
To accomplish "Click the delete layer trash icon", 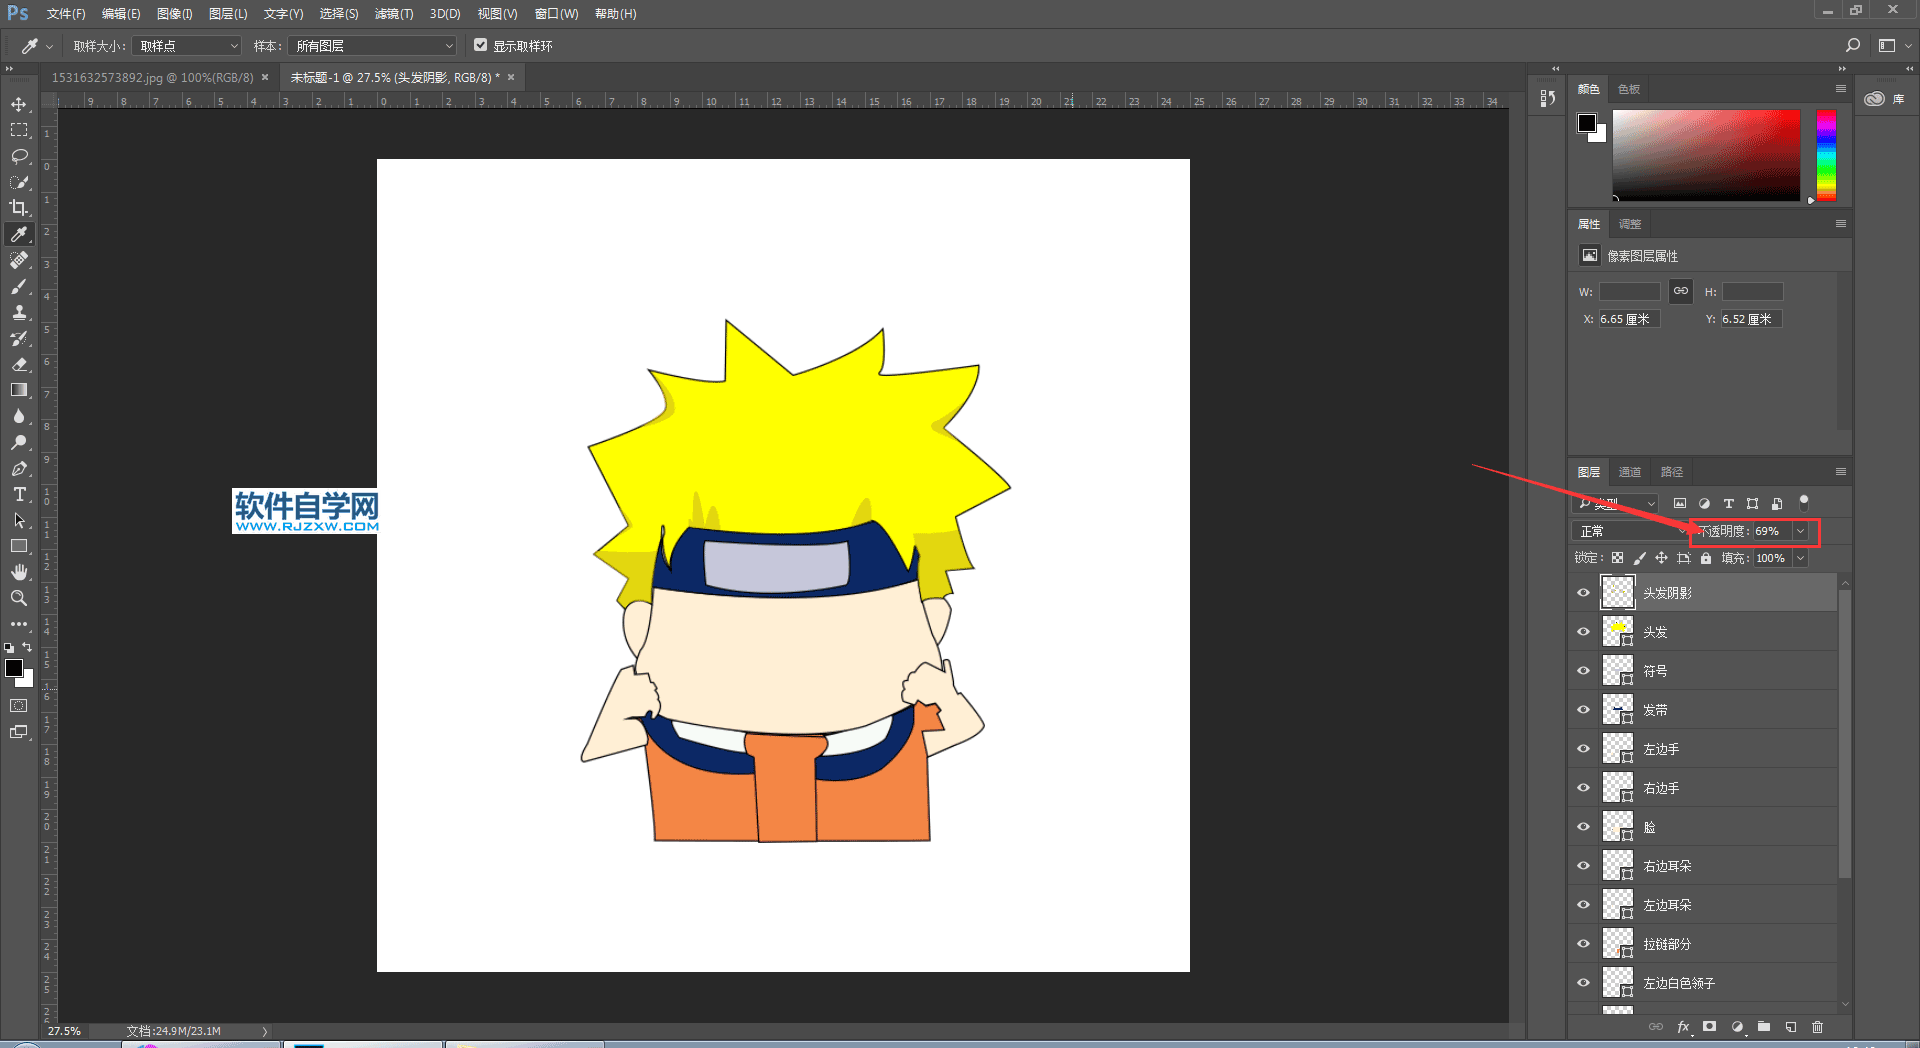I will [x=1817, y=1027].
